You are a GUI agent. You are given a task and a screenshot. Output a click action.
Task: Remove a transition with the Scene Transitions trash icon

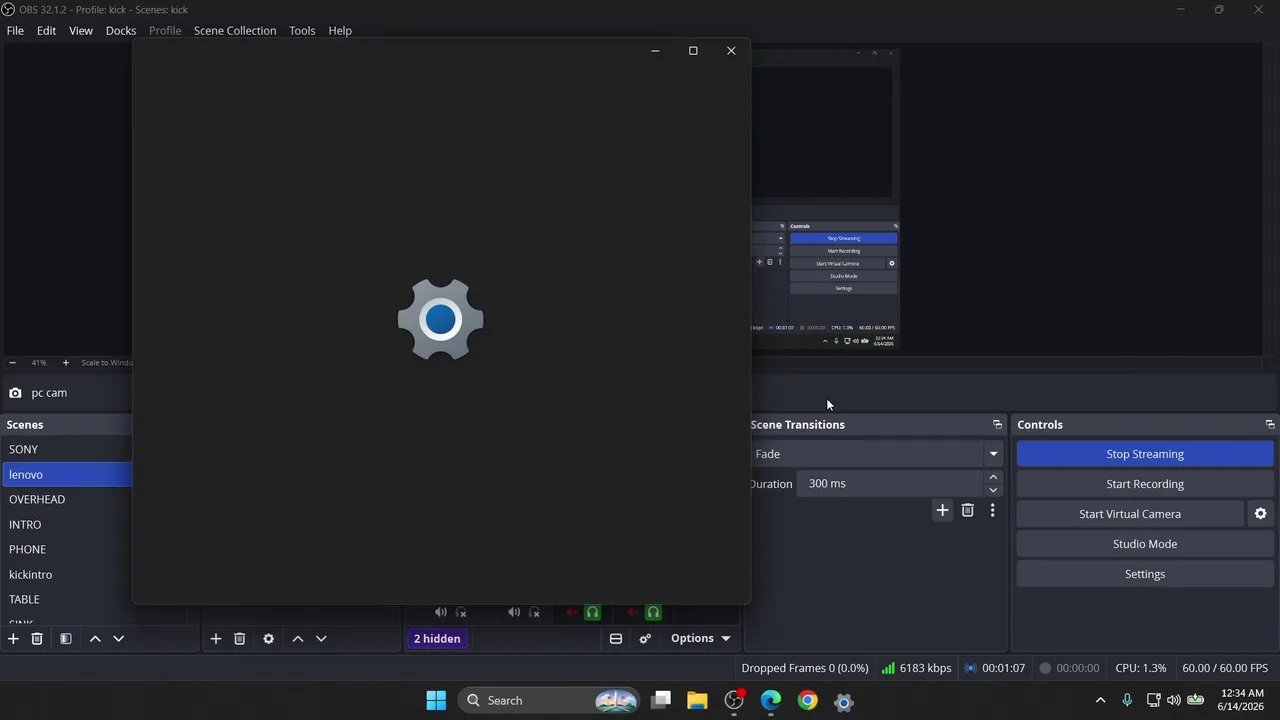967,510
